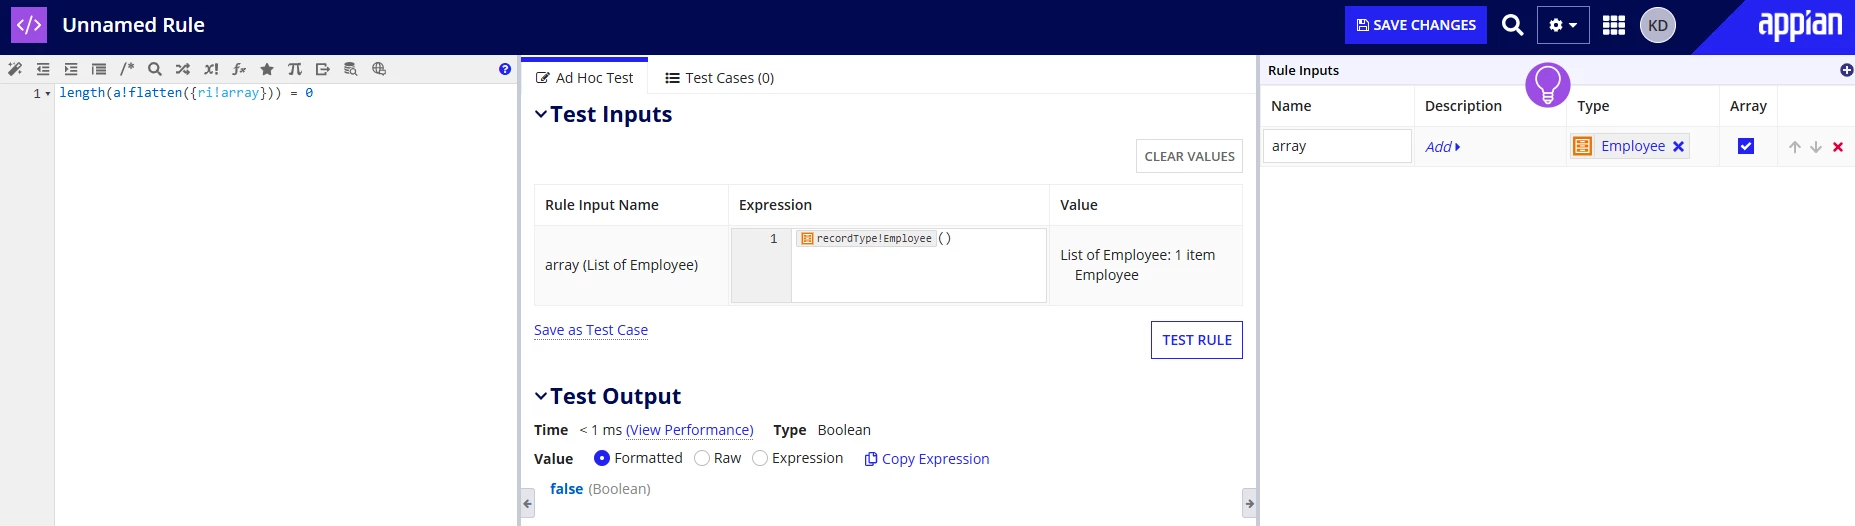Delete the array rule input with red X
This screenshot has width=1855, height=526.
pyautogui.click(x=1838, y=147)
